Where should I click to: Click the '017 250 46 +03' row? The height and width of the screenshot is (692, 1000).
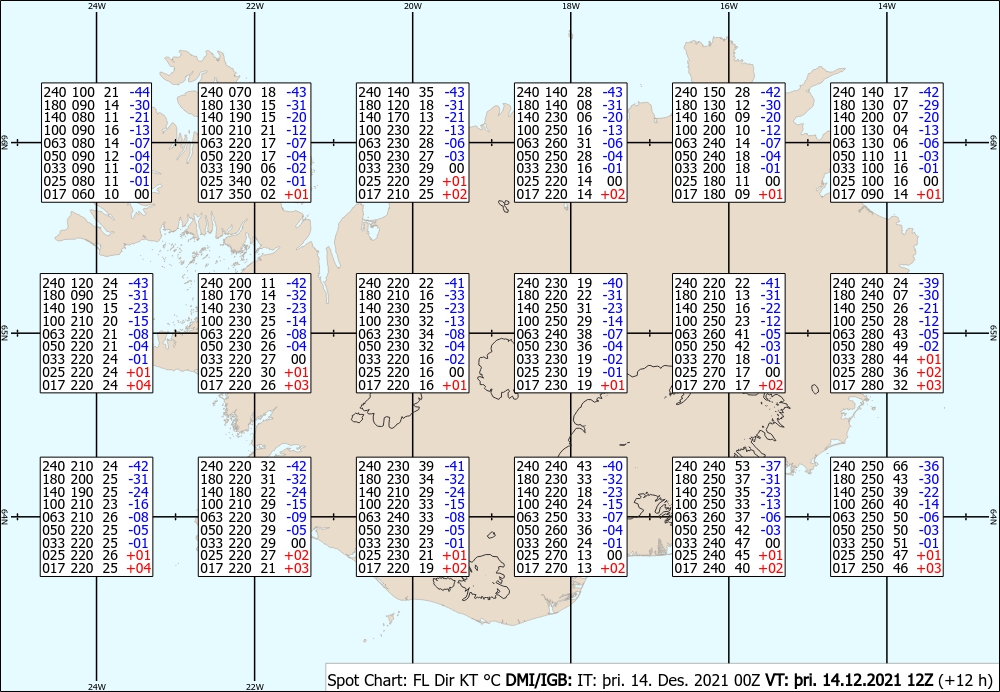click(x=887, y=568)
